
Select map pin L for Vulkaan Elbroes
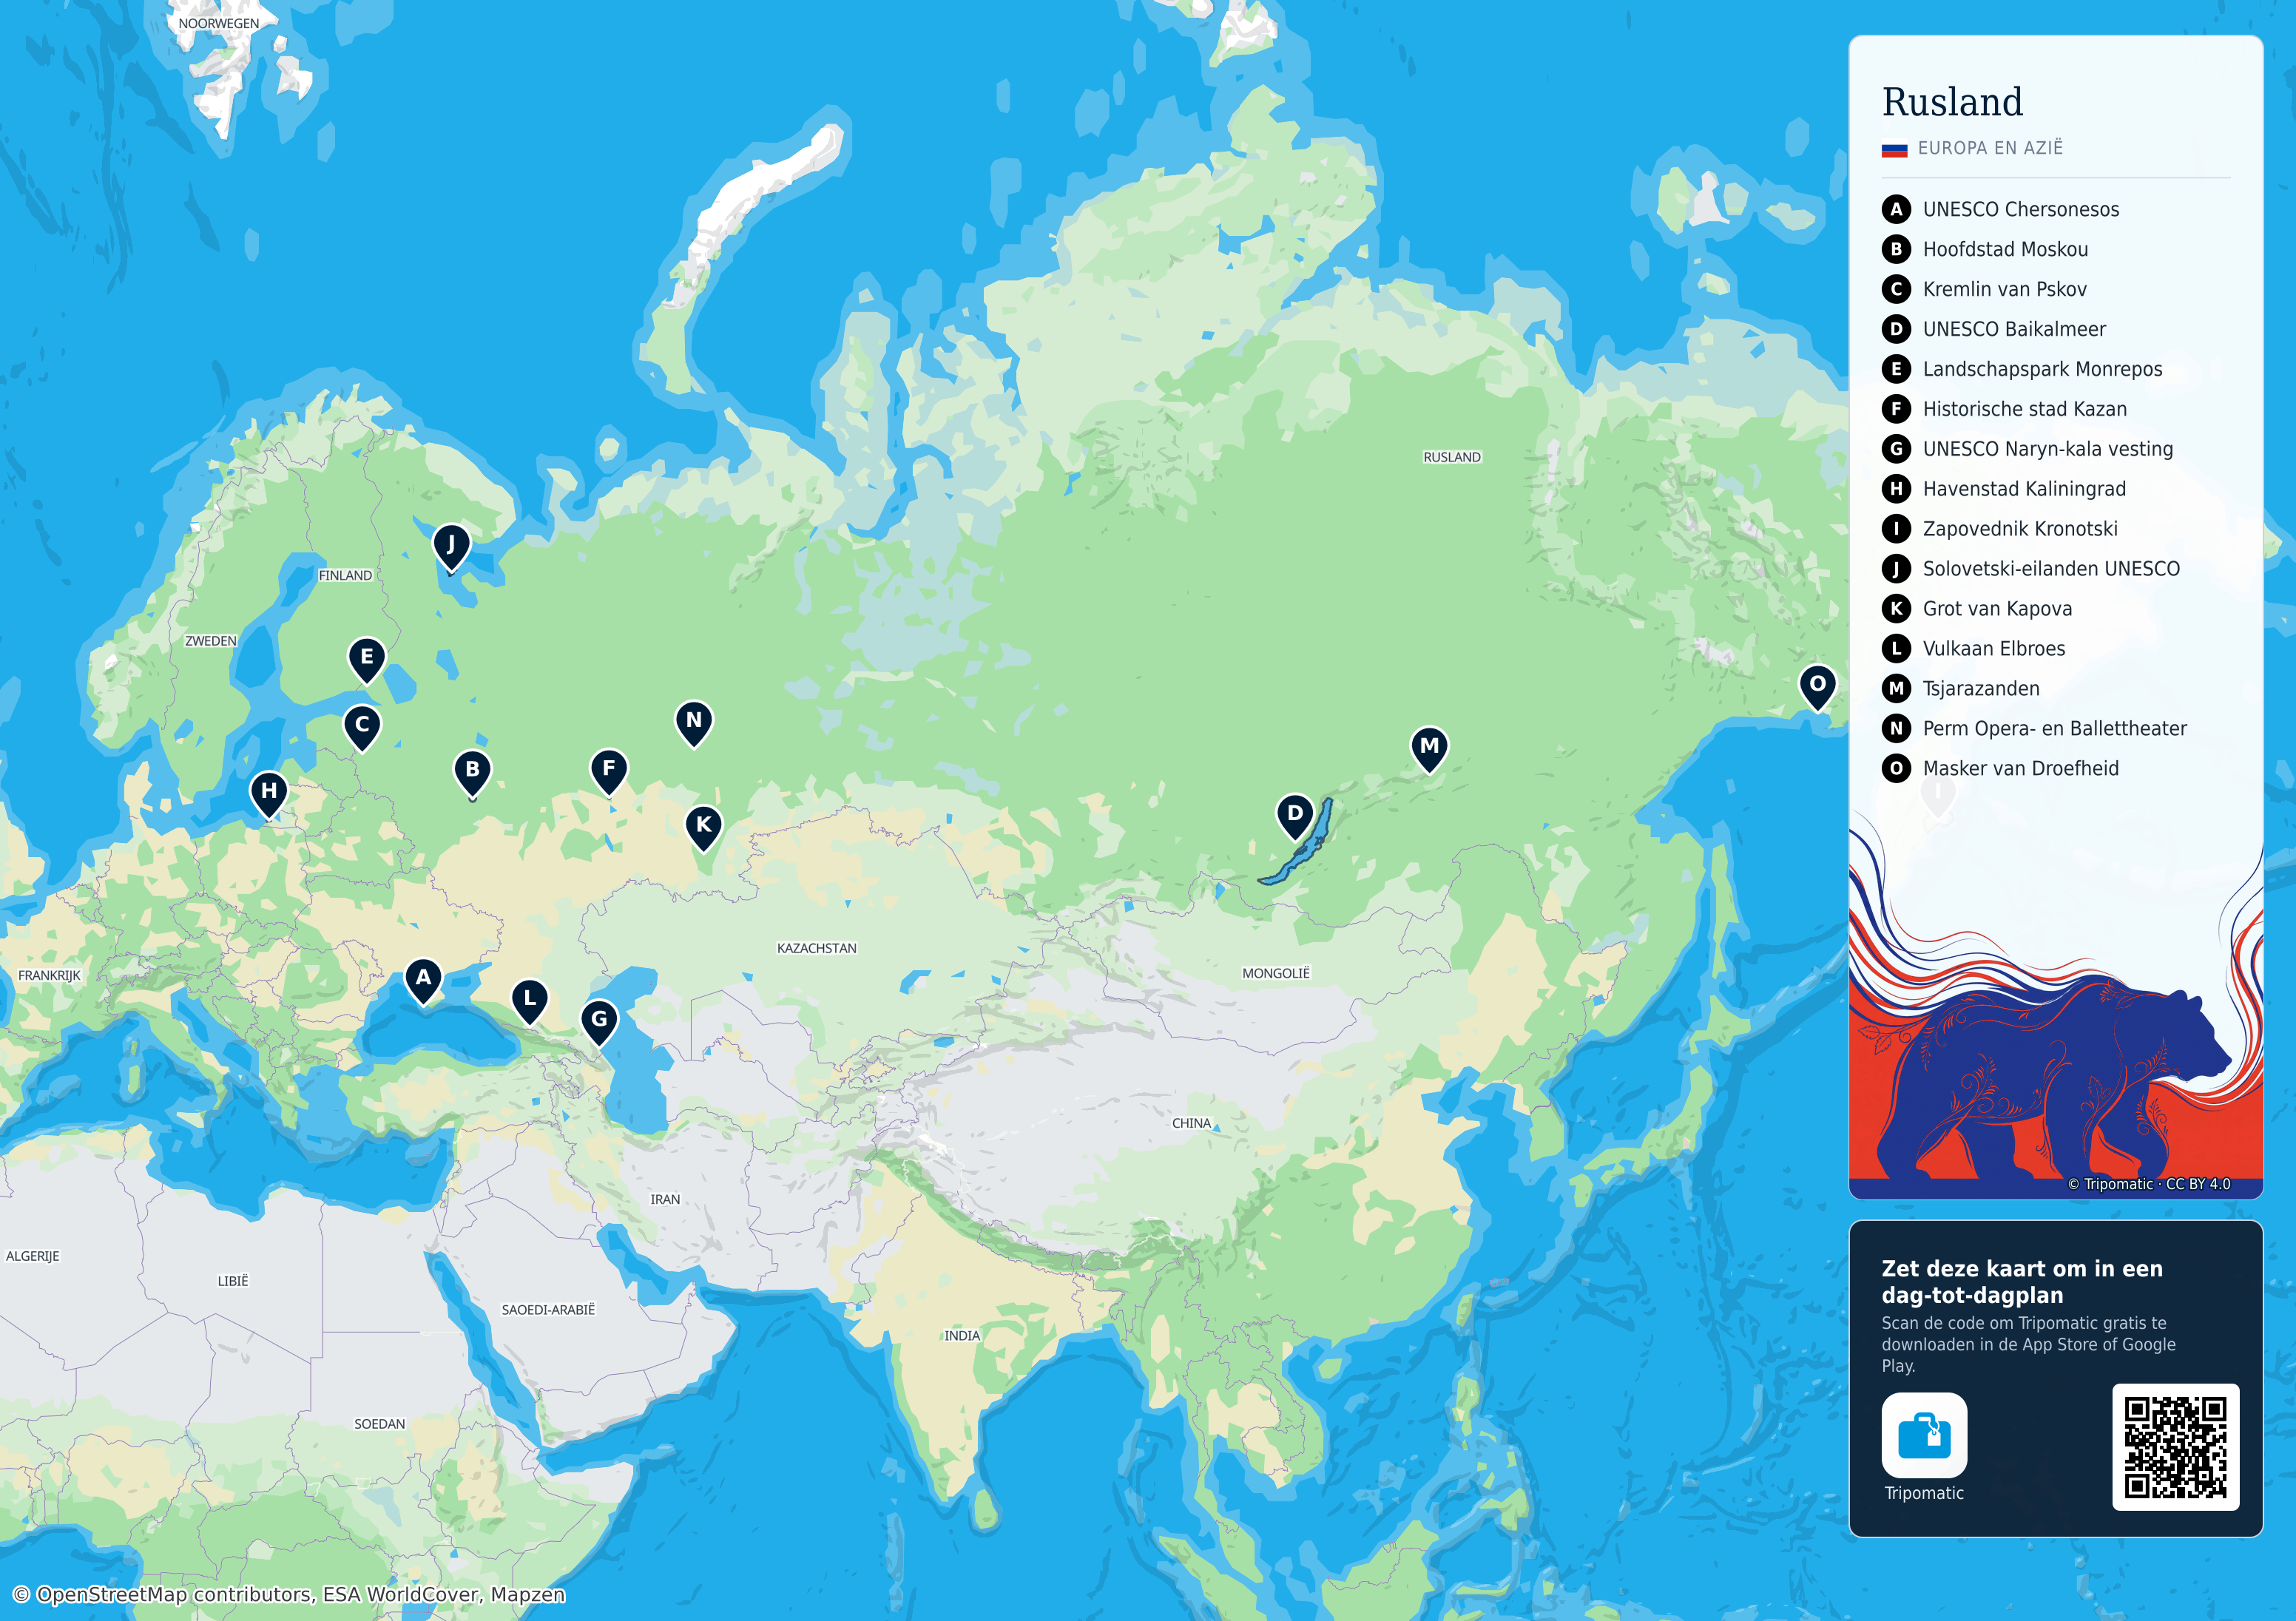(x=529, y=1001)
